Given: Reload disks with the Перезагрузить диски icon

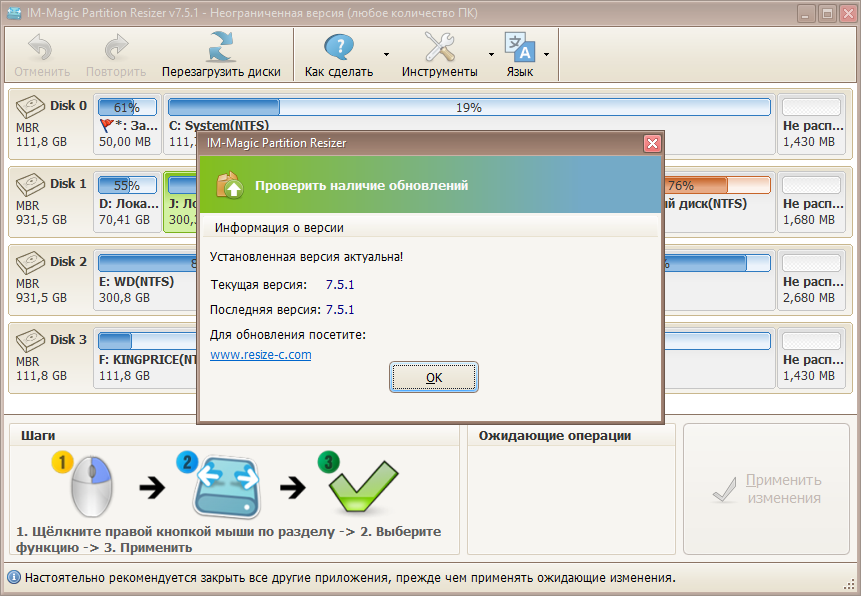Looking at the screenshot, I should coord(221,47).
